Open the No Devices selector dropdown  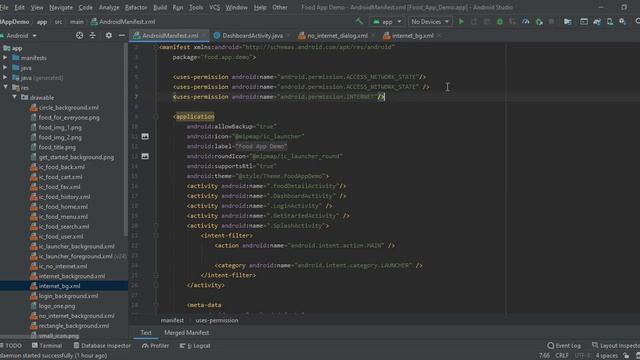point(430,22)
